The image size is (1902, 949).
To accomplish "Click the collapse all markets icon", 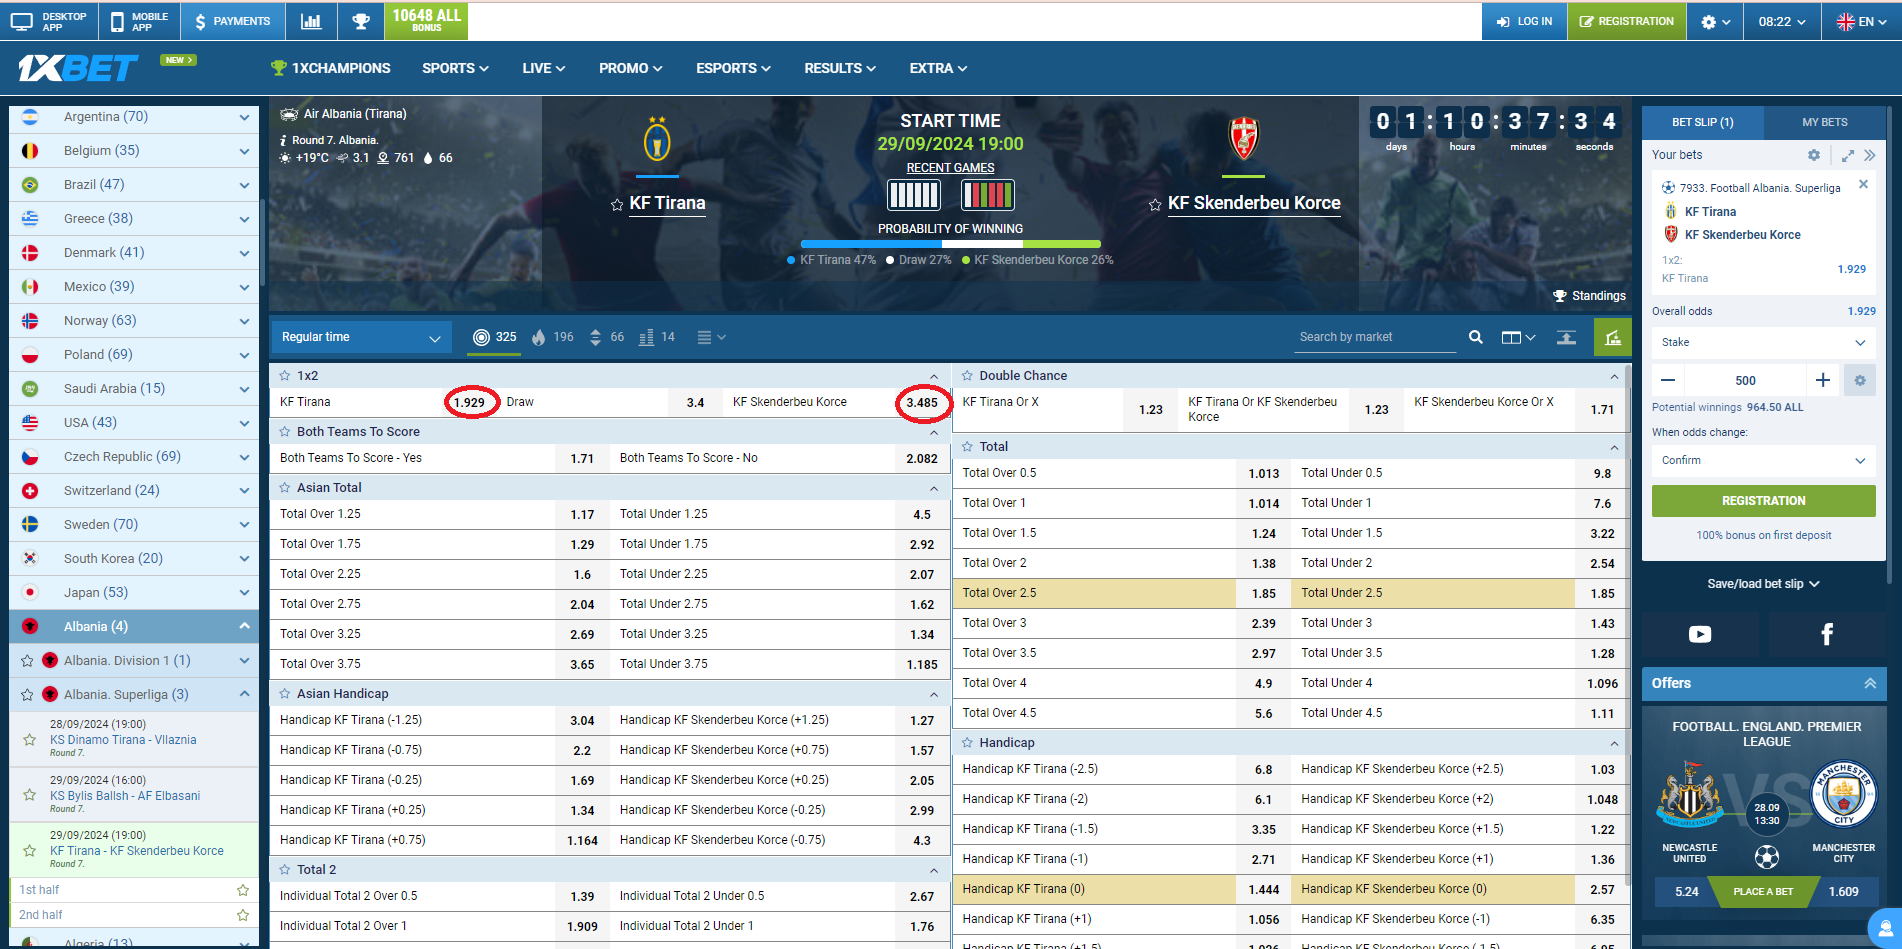I will 1566,337.
